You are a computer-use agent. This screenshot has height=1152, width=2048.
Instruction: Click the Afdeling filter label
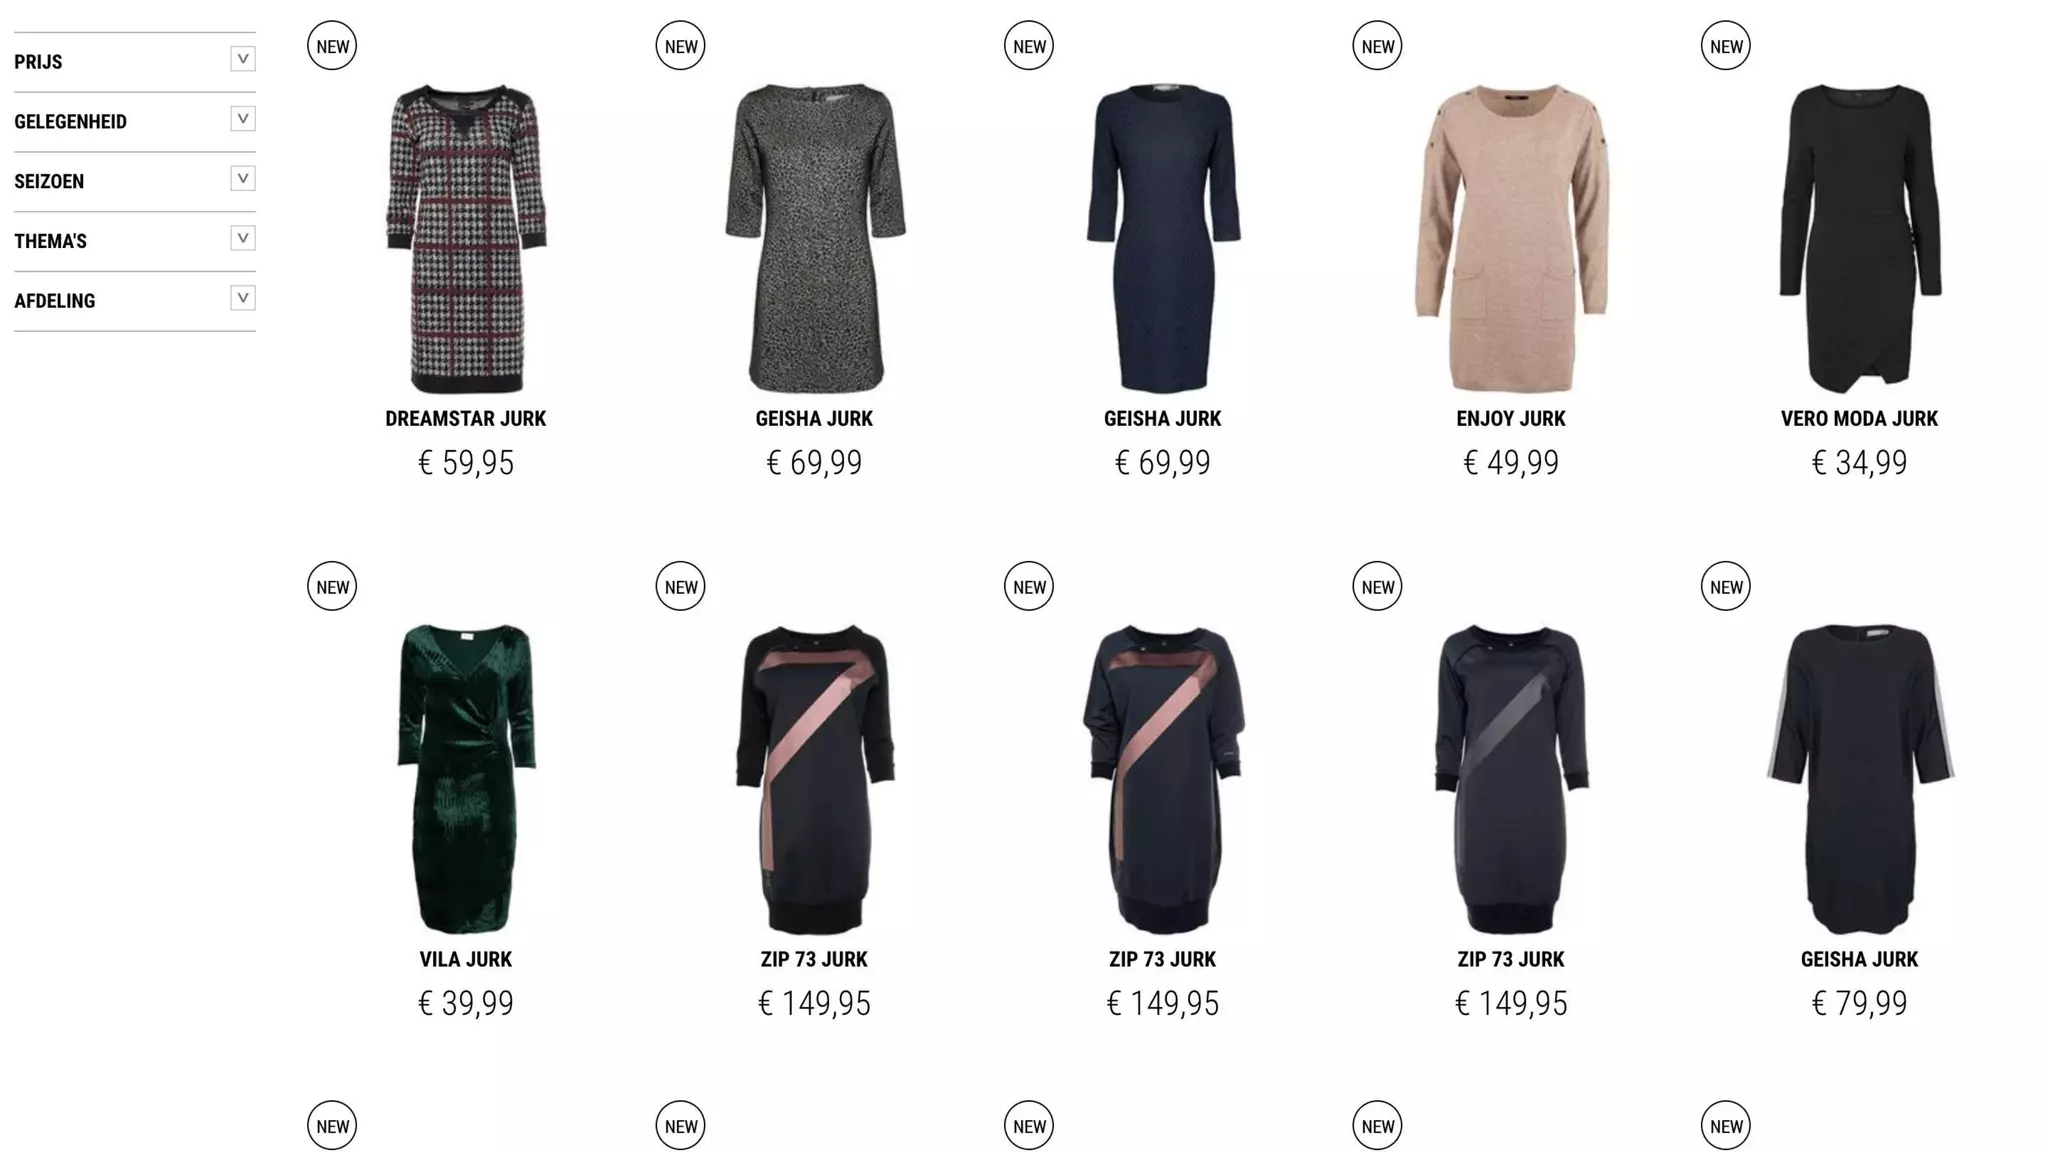55,301
